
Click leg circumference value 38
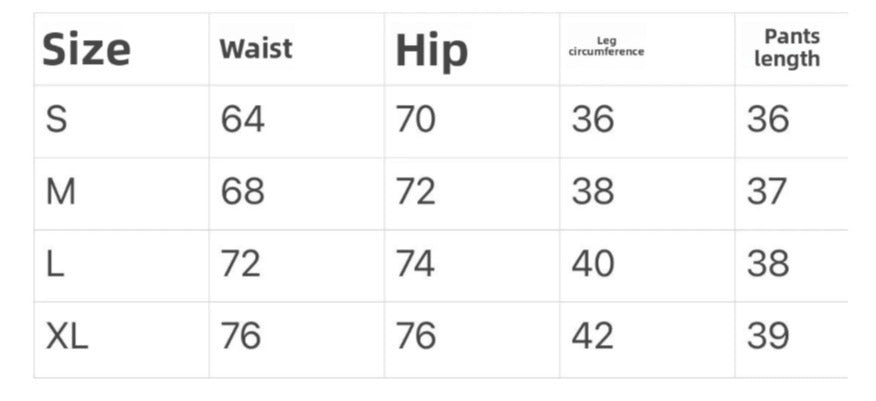[x=592, y=192]
